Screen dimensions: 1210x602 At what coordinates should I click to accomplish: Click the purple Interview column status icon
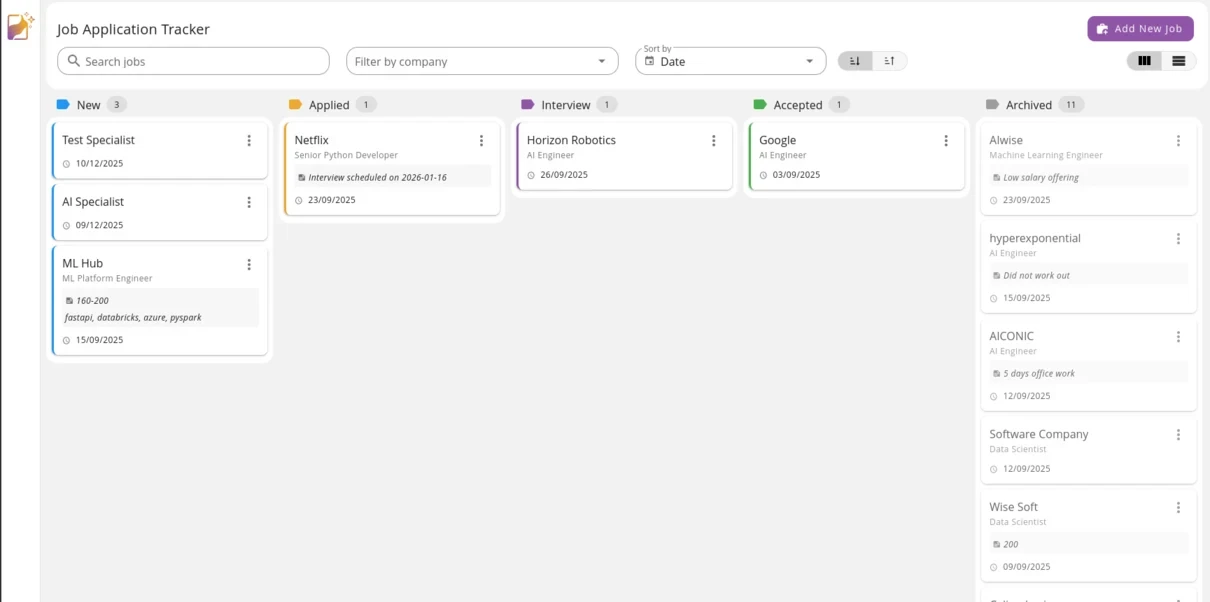(x=525, y=104)
